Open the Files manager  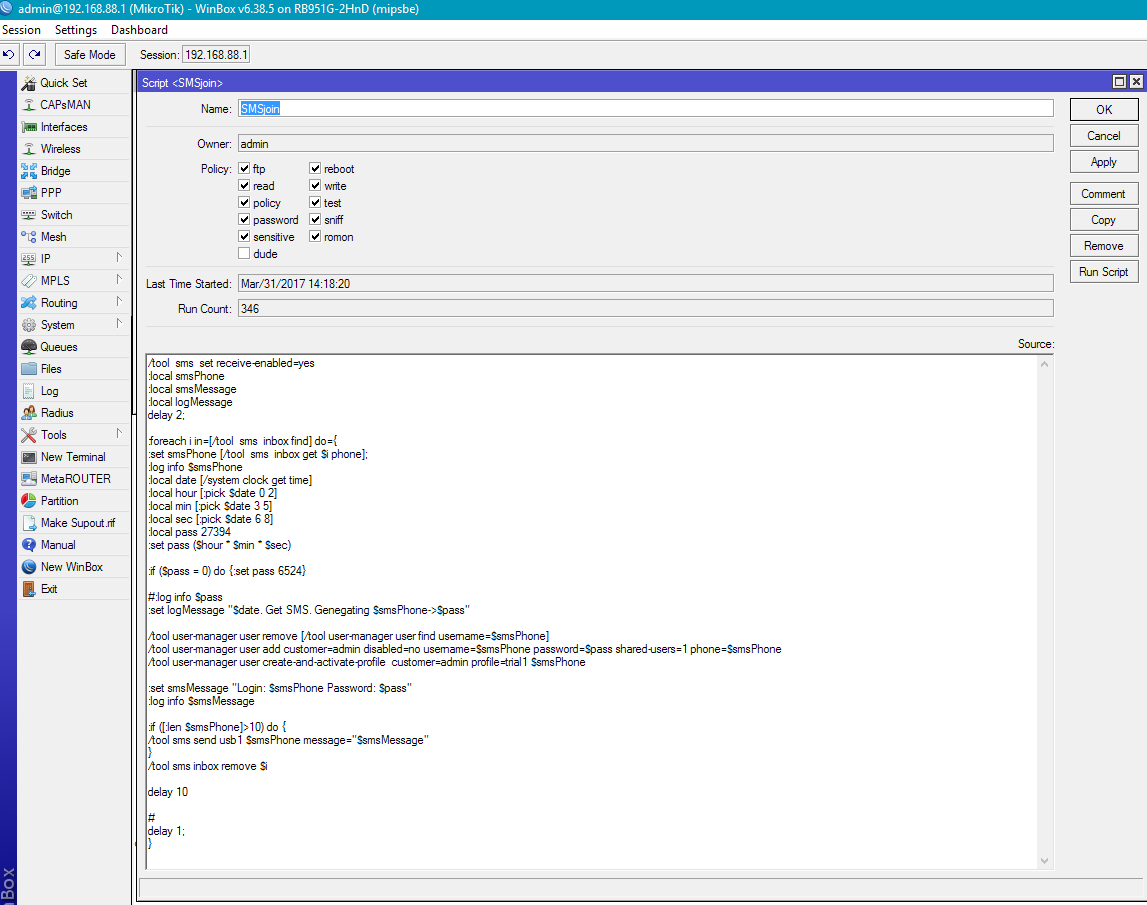click(x=54, y=368)
